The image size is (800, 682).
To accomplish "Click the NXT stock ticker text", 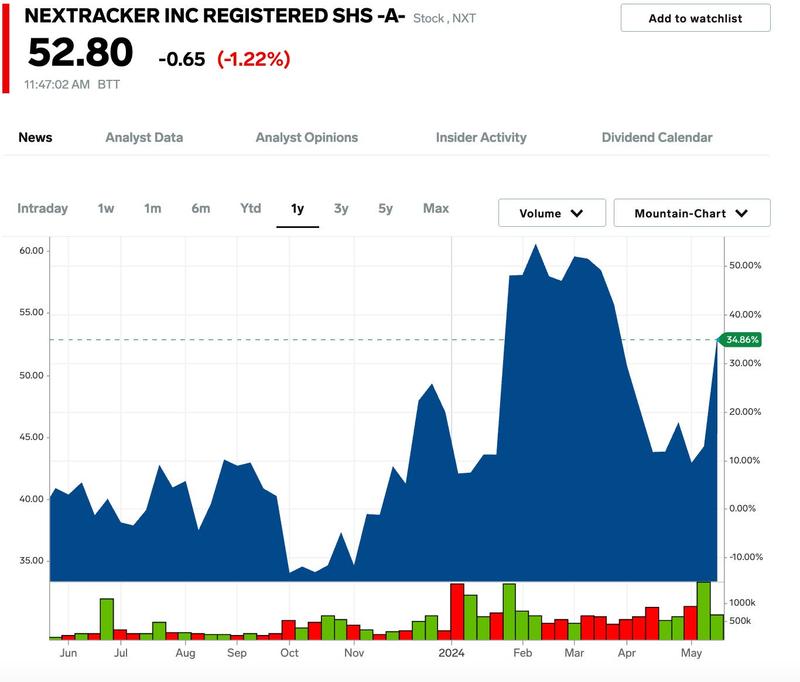I will click(464, 18).
